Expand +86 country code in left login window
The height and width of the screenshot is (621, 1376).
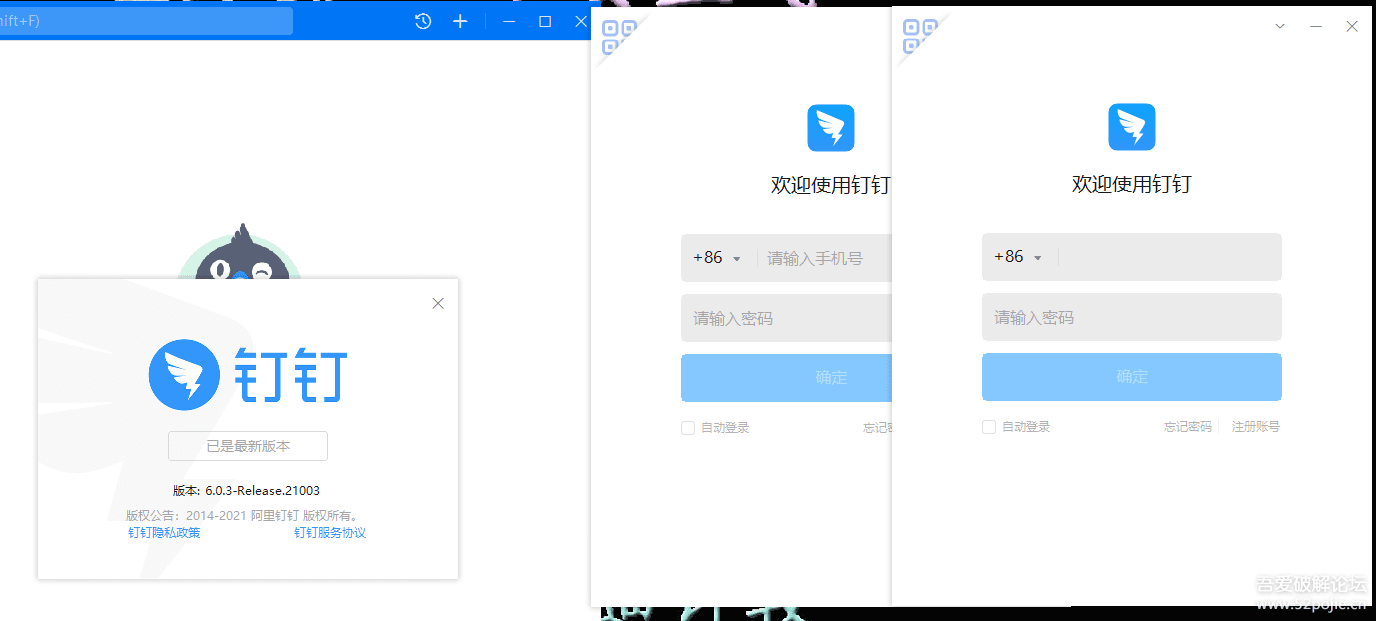tap(717, 258)
